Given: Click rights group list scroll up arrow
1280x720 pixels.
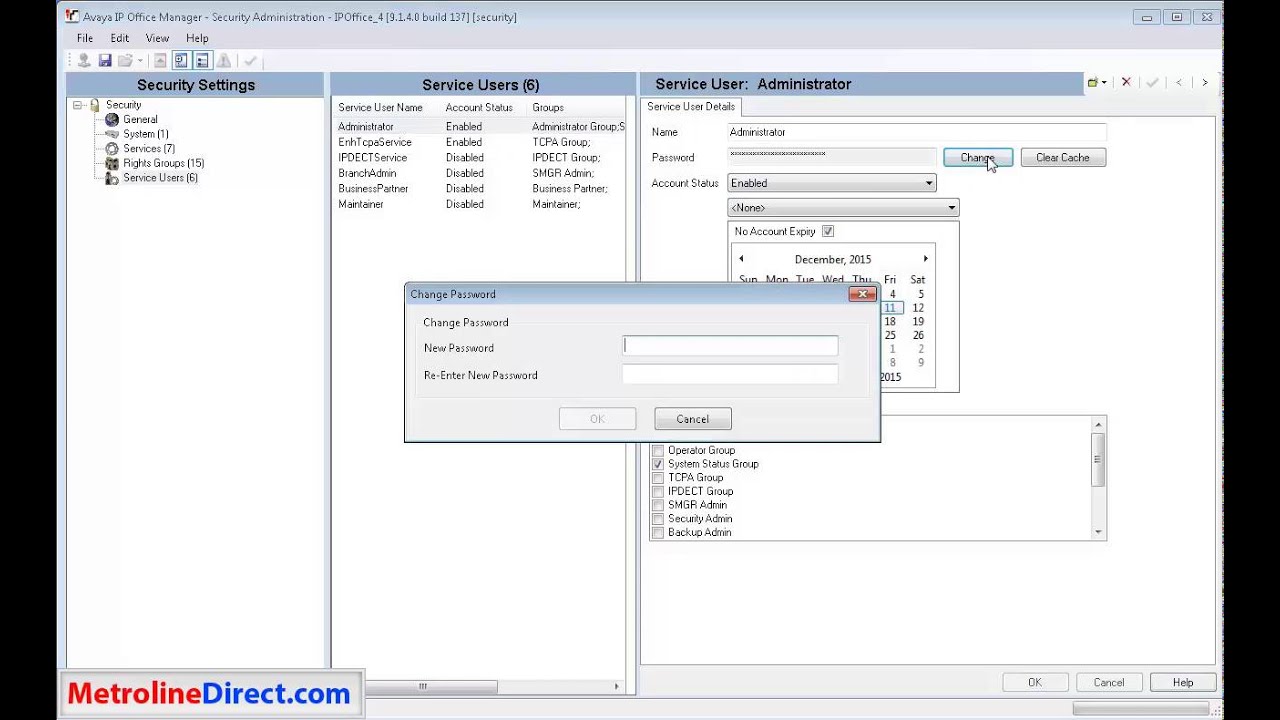Looking at the screenshot, I should pyautogui.click(x=1098, y=424).
